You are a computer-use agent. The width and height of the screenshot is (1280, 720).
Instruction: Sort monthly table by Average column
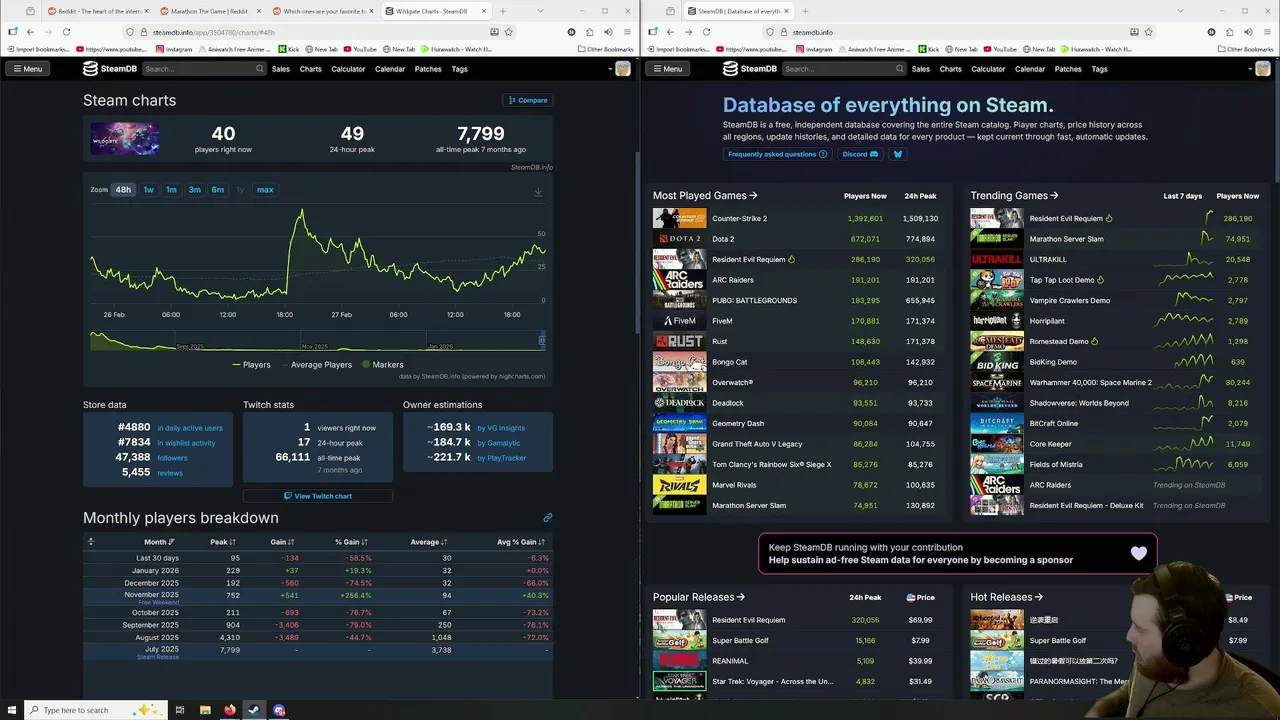[x=428, y=542]
